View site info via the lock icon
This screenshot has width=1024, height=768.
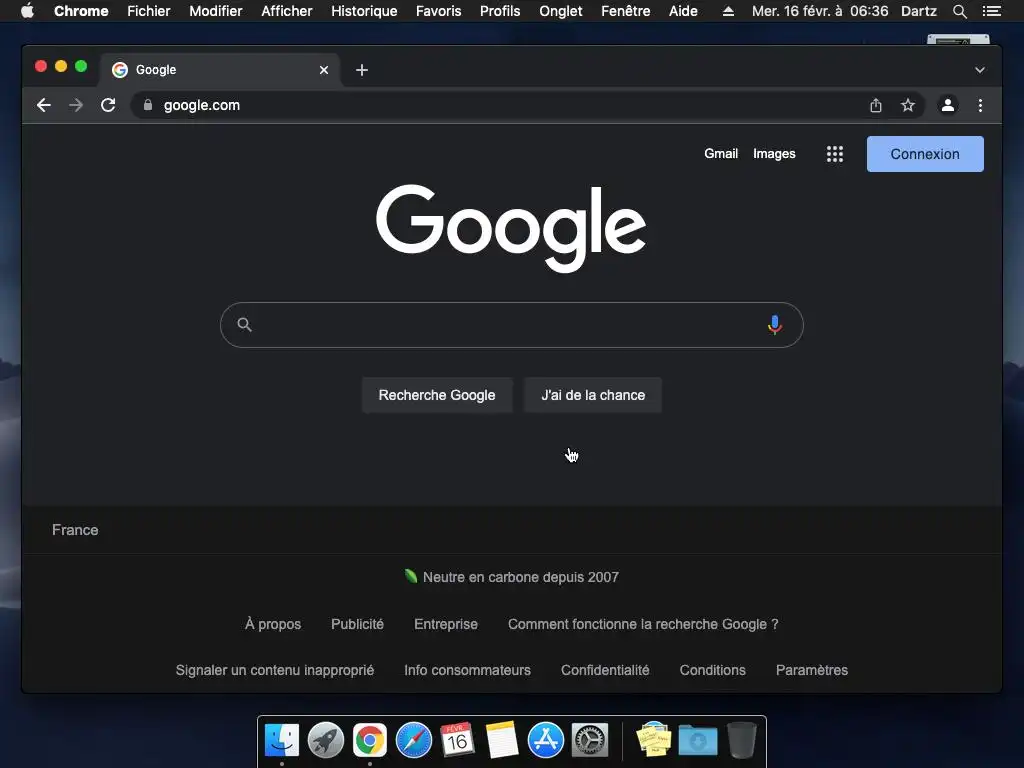click(x=148, y=105)
